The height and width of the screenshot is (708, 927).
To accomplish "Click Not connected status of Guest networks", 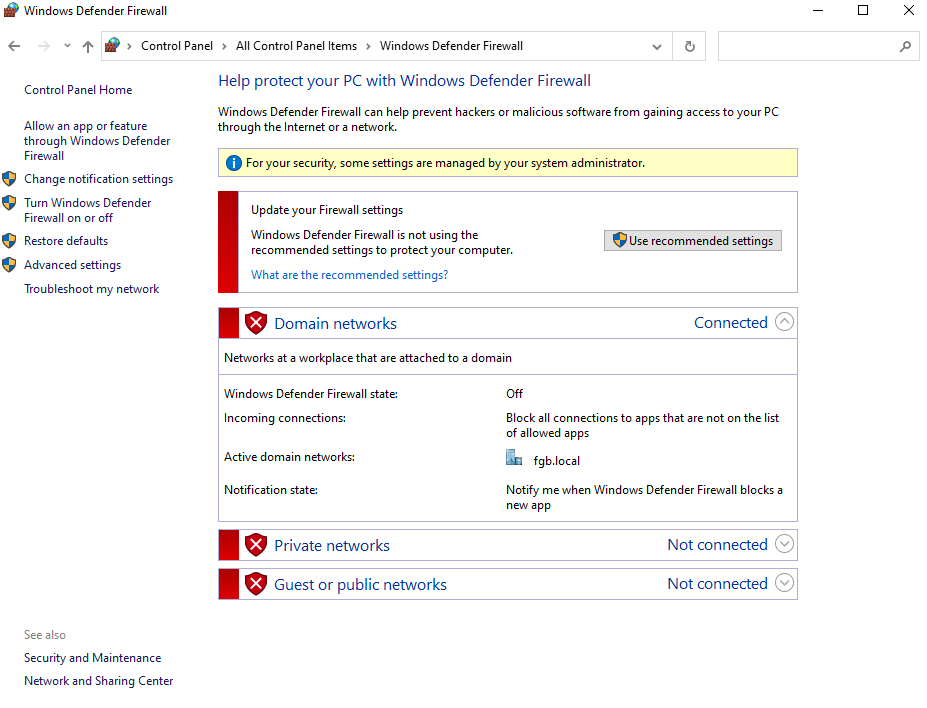I will pos(717,584).
